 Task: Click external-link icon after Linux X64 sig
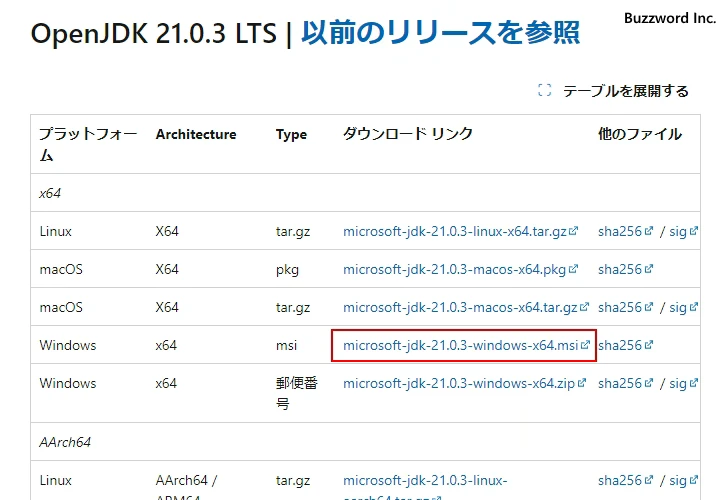(694, 230)
